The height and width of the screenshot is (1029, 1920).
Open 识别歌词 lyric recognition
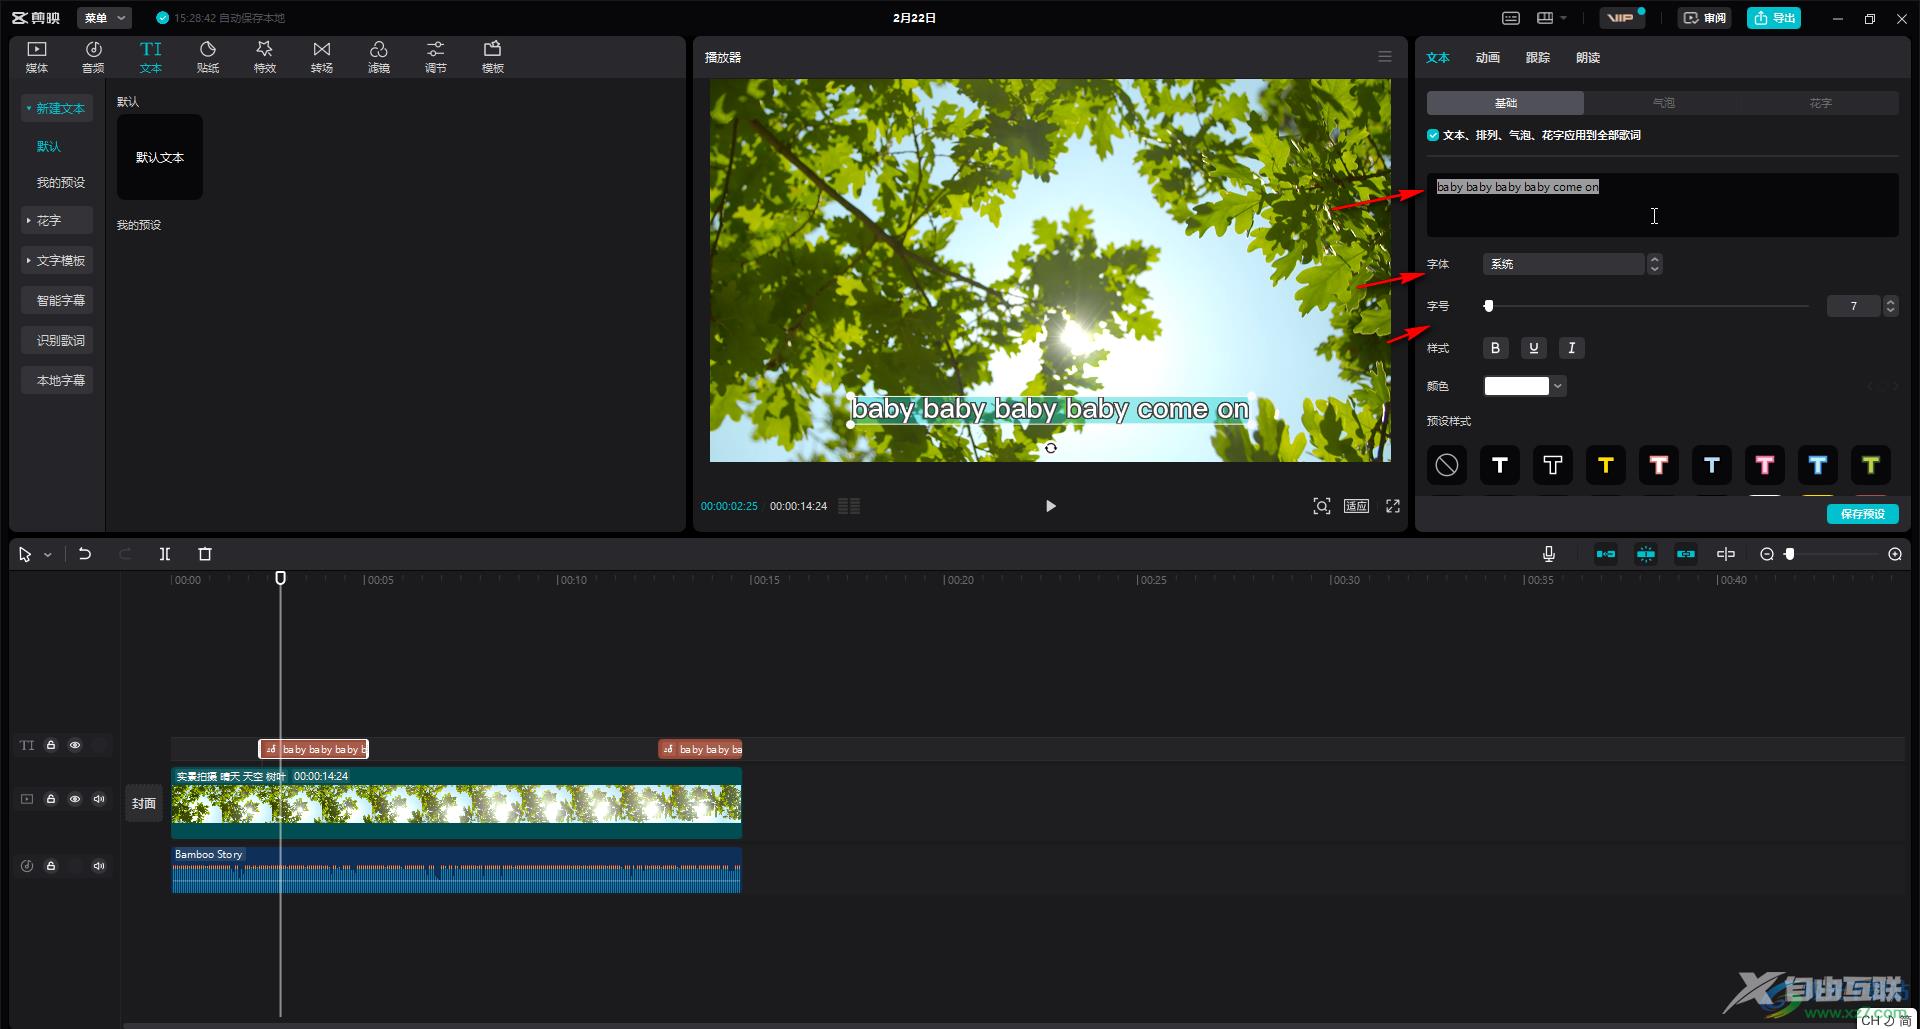pos(57,340)
